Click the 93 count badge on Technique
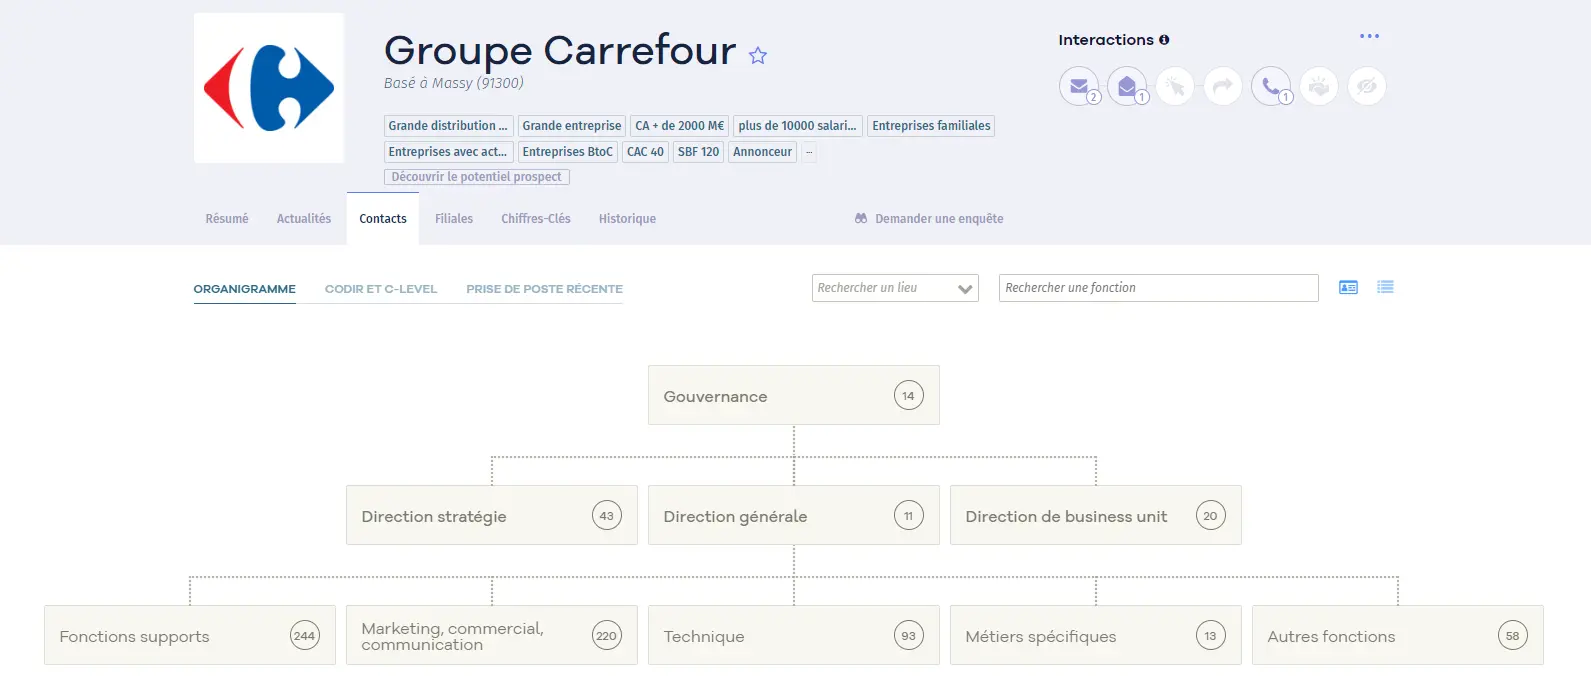The width and height of the screenshot is (1591, 684). 909,636
